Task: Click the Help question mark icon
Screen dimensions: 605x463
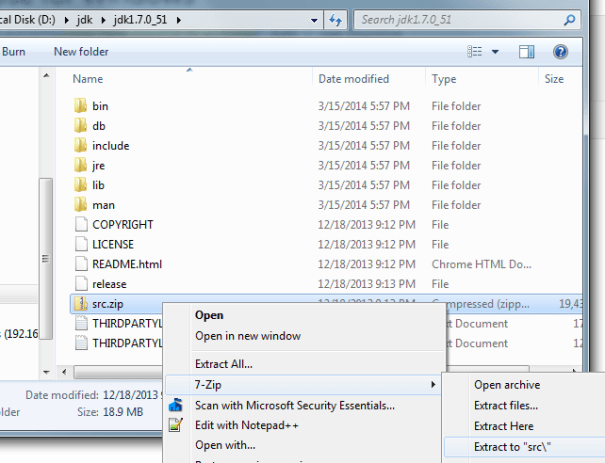Action: click(560, 51)
